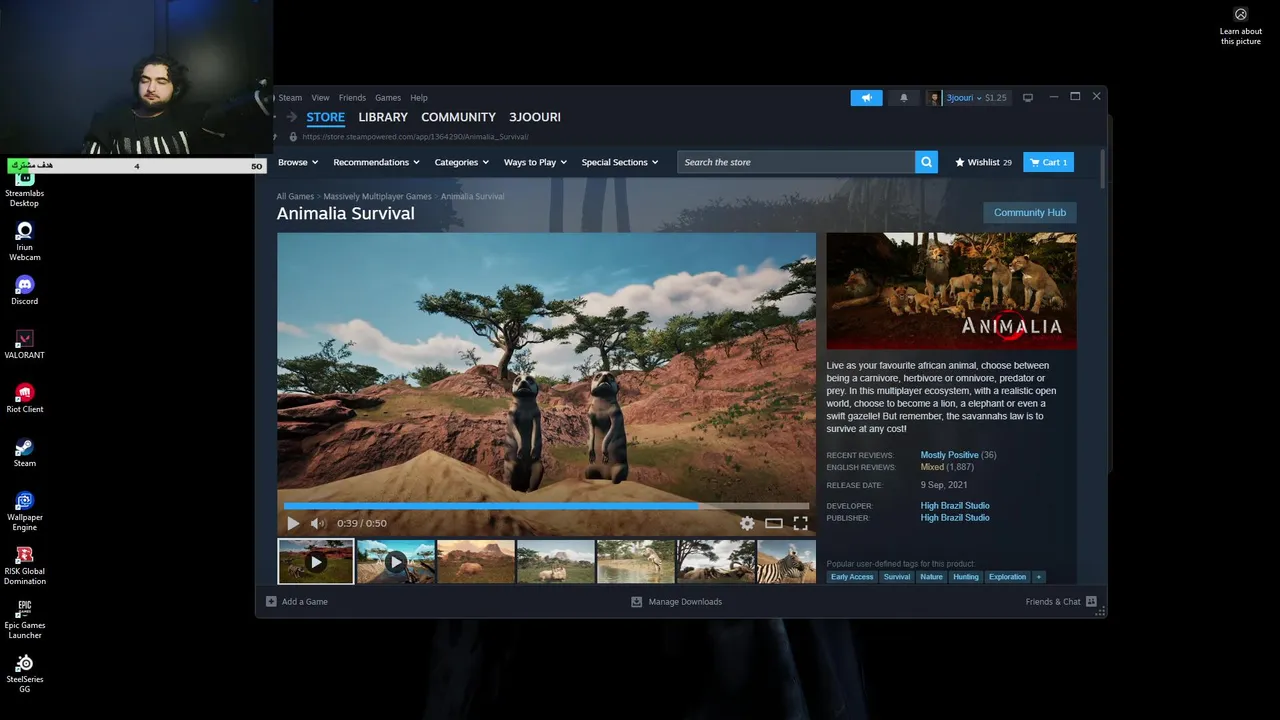Navigate forward using the arrow button
This screenshot has width=1280, height=720.
292,117
